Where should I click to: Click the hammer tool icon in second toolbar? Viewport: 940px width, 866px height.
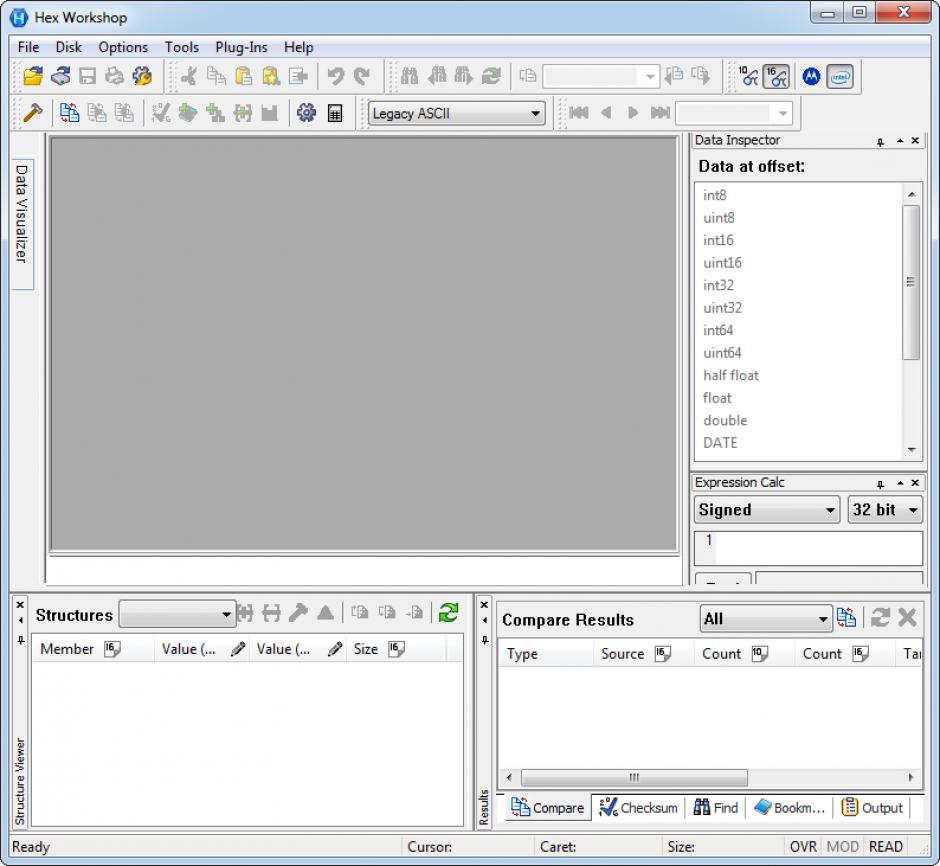click(x=32, y=113)
